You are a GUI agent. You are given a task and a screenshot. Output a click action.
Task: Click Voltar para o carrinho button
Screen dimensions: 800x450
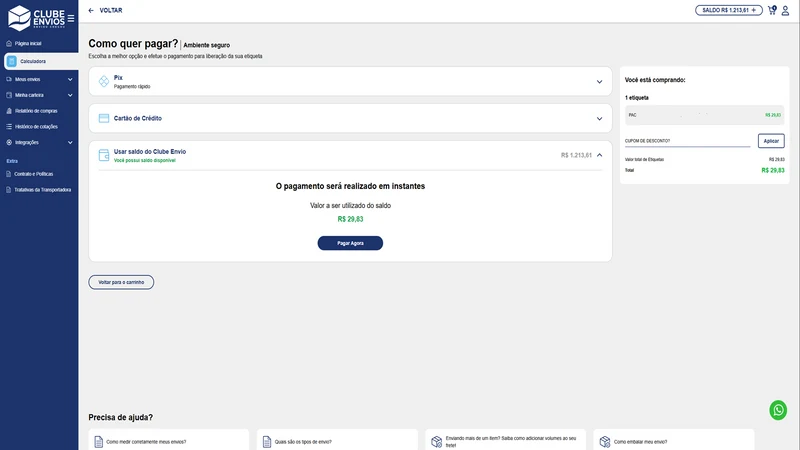(121, 282)
